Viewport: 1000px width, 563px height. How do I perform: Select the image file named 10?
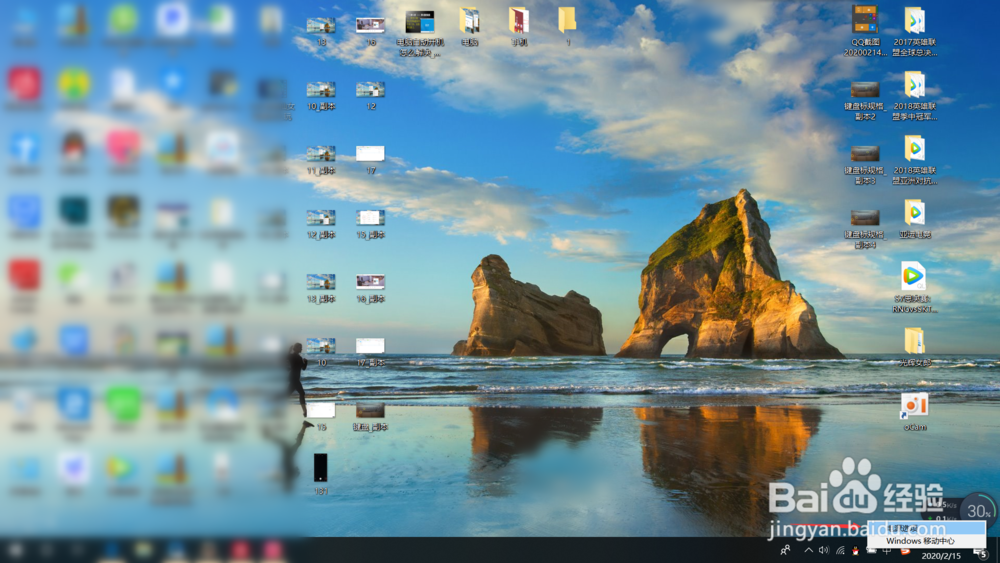coord(321,352)
